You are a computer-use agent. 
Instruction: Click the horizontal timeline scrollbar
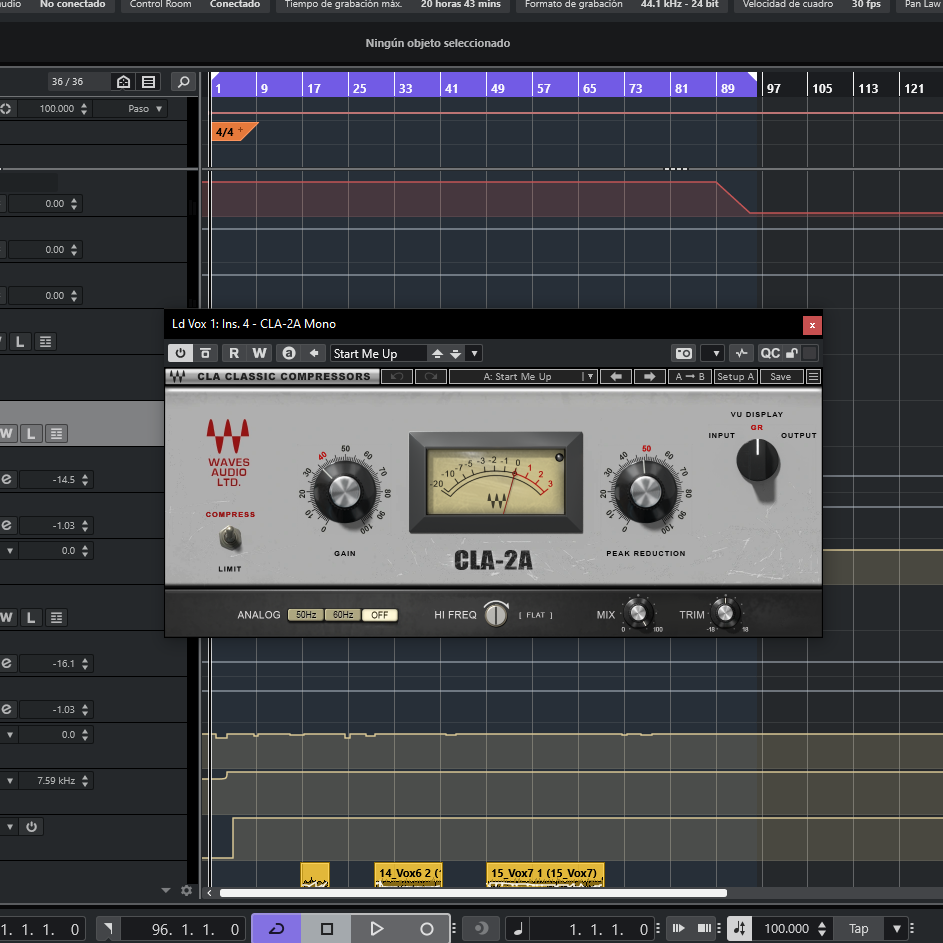[x=473, y=893]
